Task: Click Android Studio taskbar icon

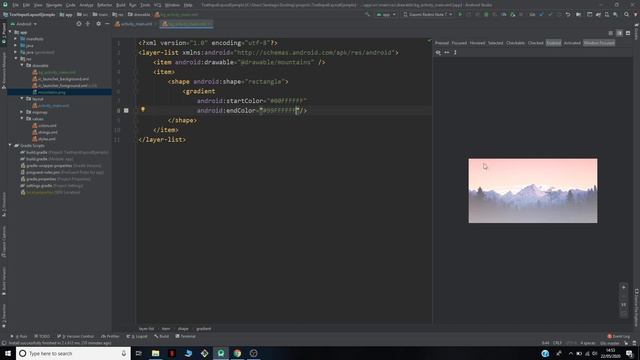Action: click(x=221, y=353)
